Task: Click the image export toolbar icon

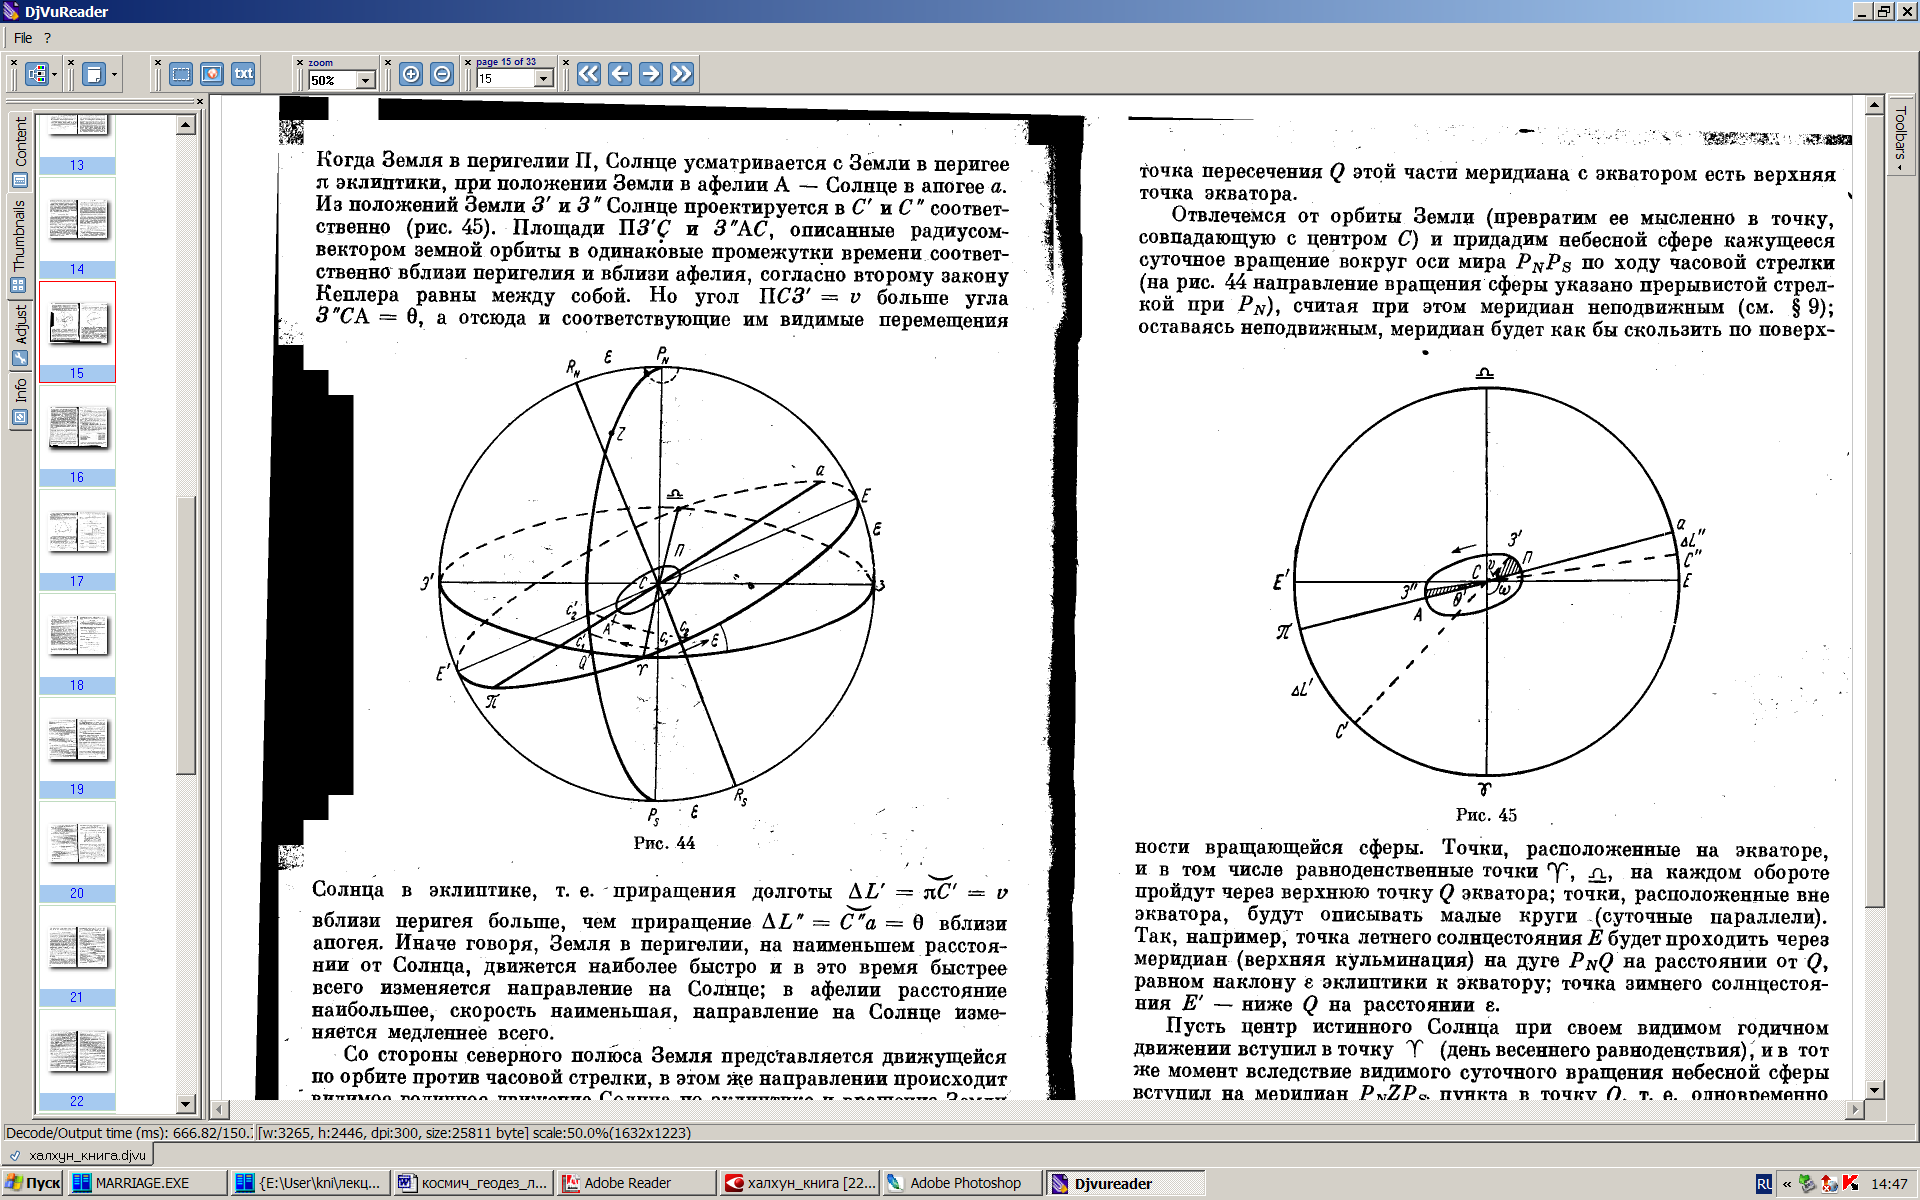Action: click(x=212, y=74)
